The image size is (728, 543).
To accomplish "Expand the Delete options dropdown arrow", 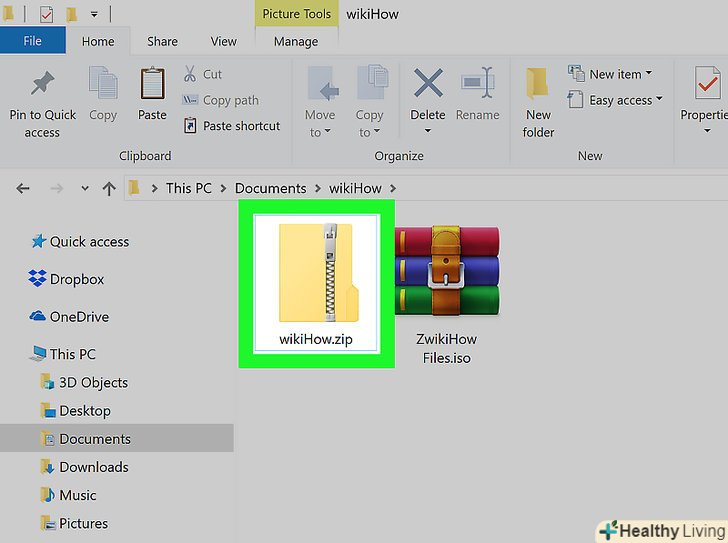I will [x=428, y=131].
